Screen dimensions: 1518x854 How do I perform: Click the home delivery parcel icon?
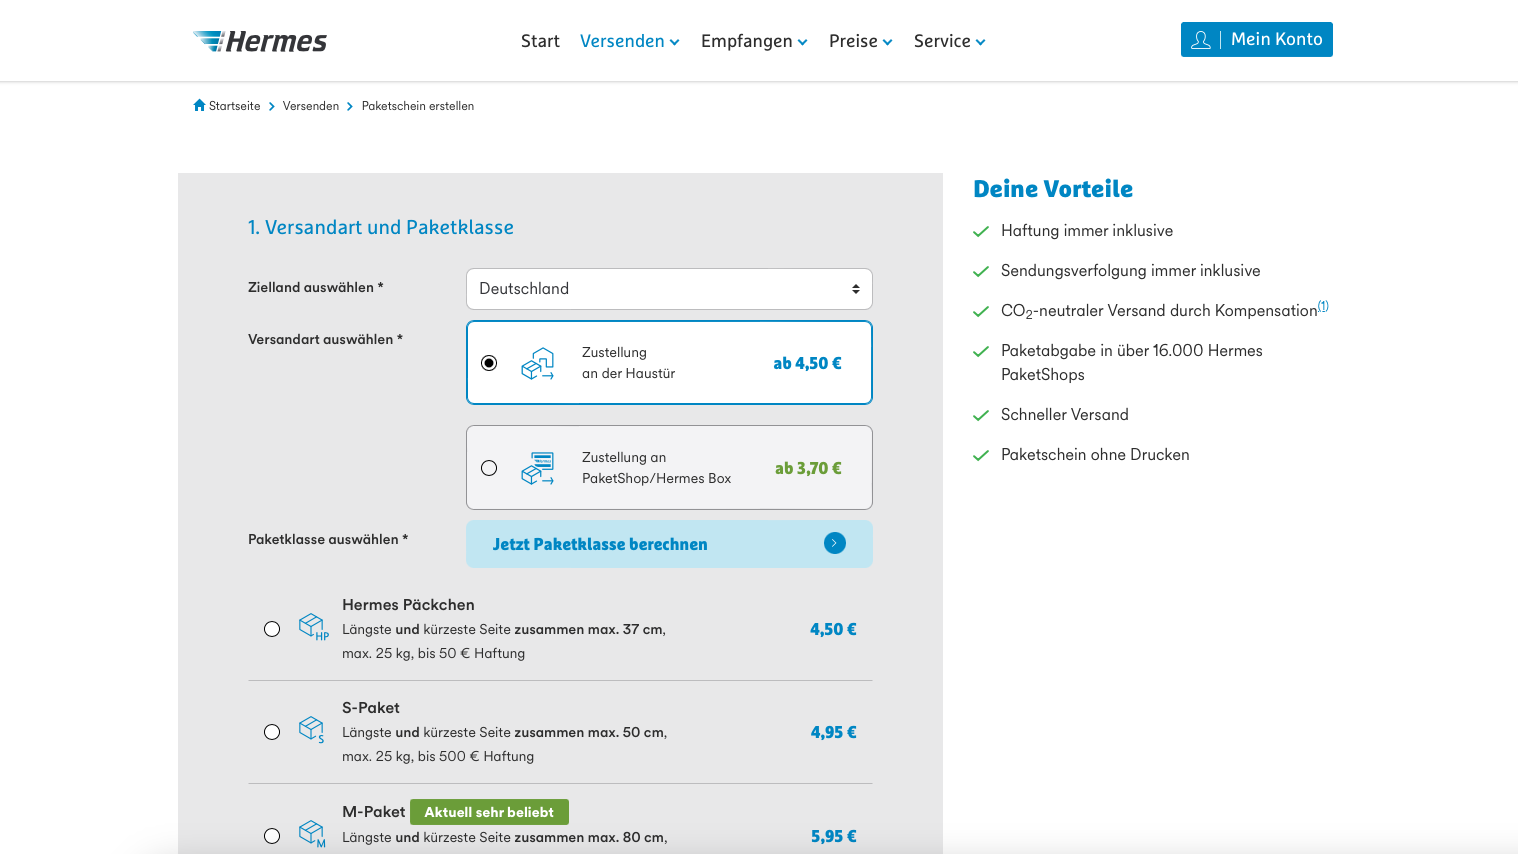538,363
